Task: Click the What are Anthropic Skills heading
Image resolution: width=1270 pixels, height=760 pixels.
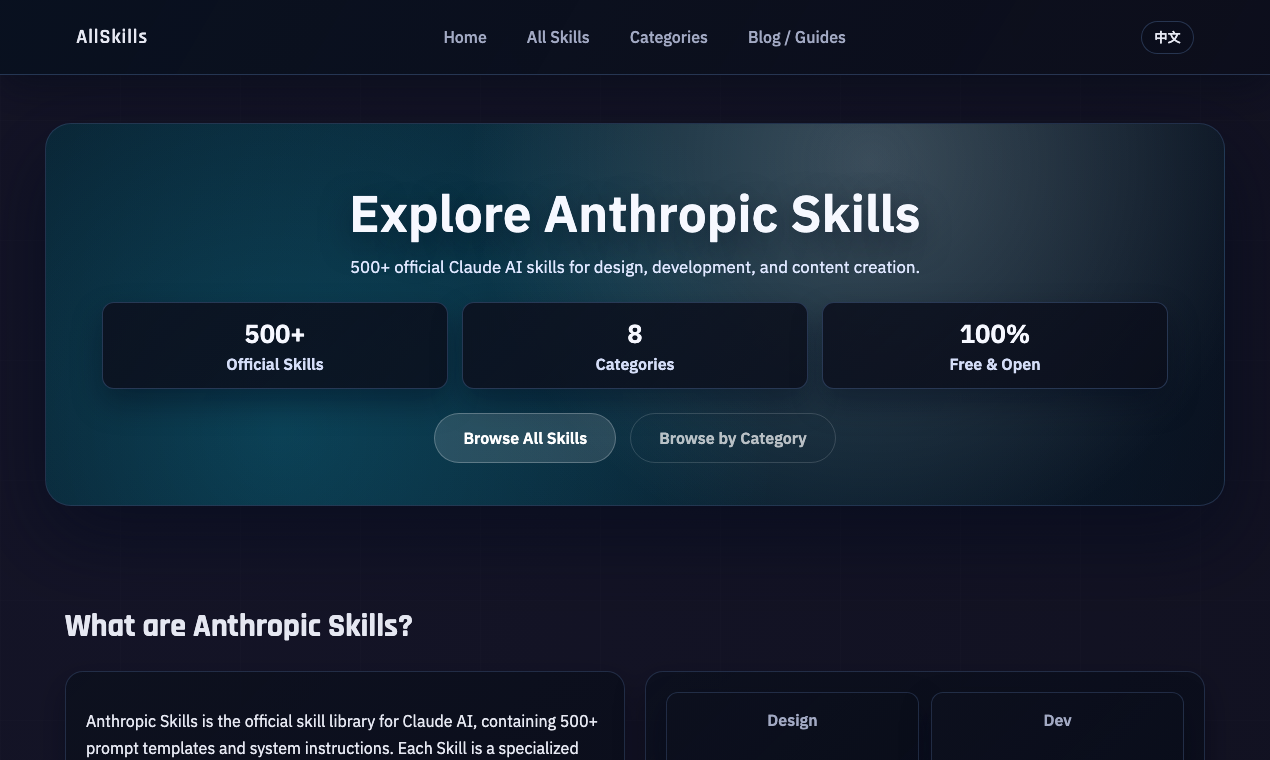Action: coord(238,626)
